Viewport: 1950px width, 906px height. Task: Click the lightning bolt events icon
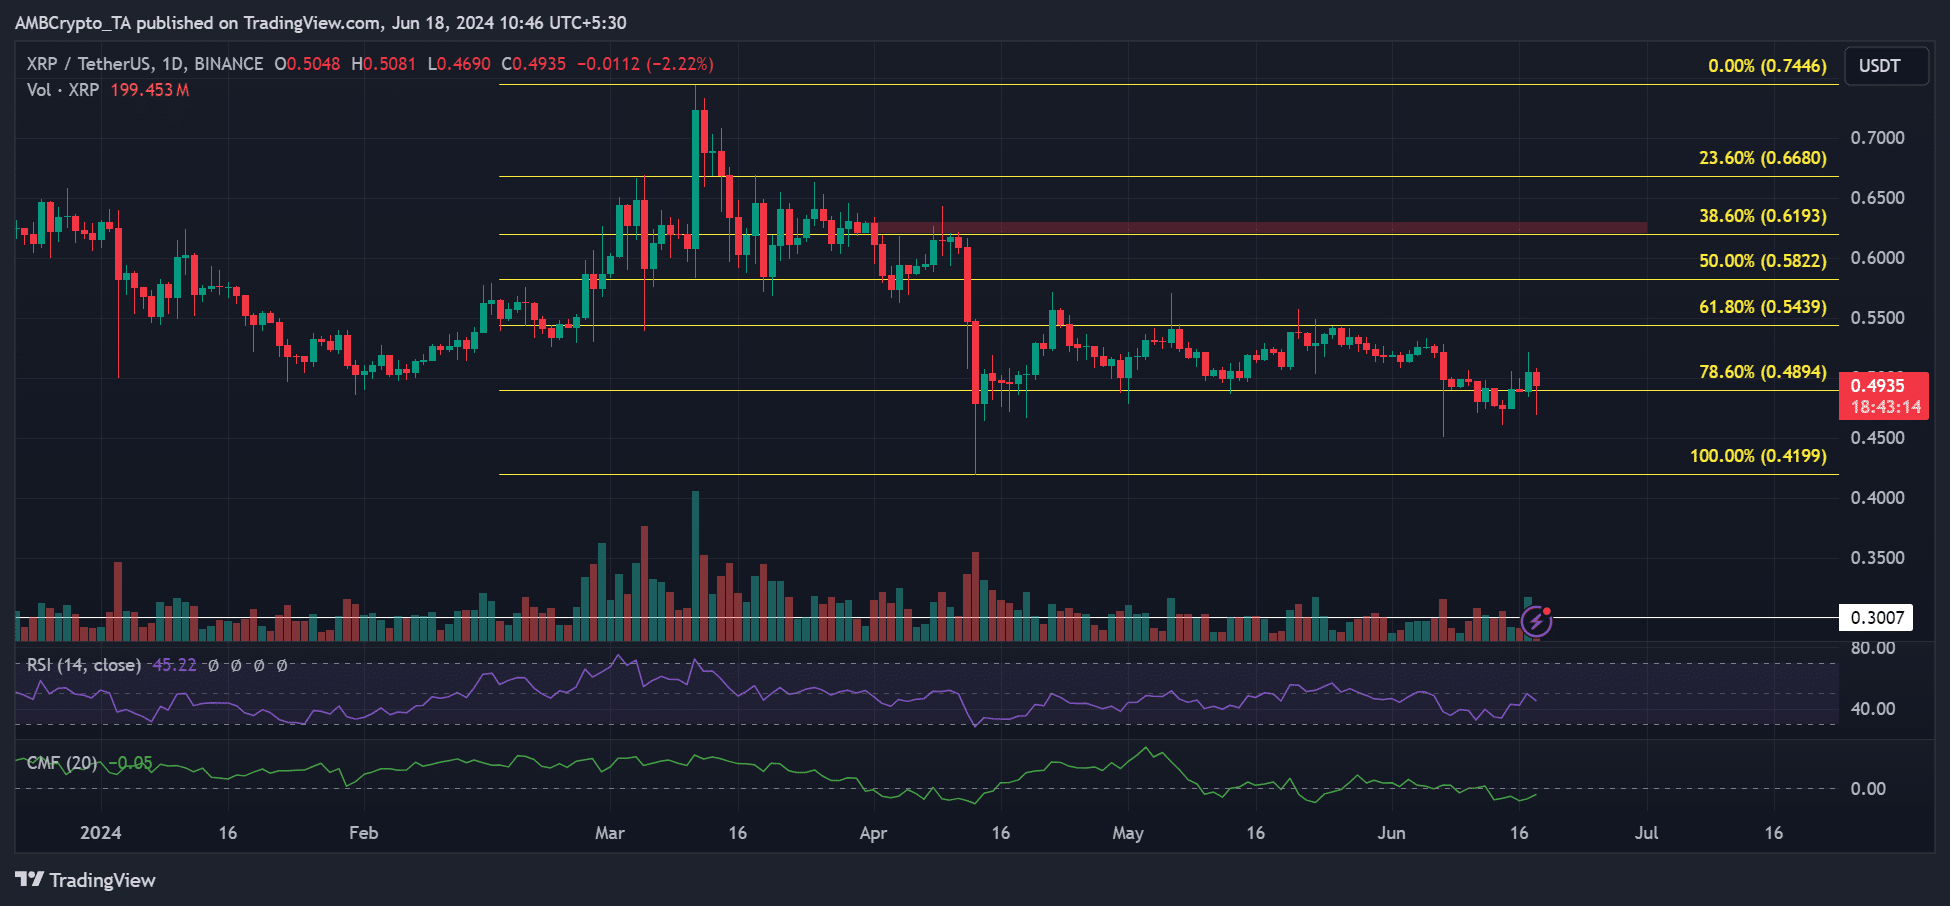[1536, 622]
